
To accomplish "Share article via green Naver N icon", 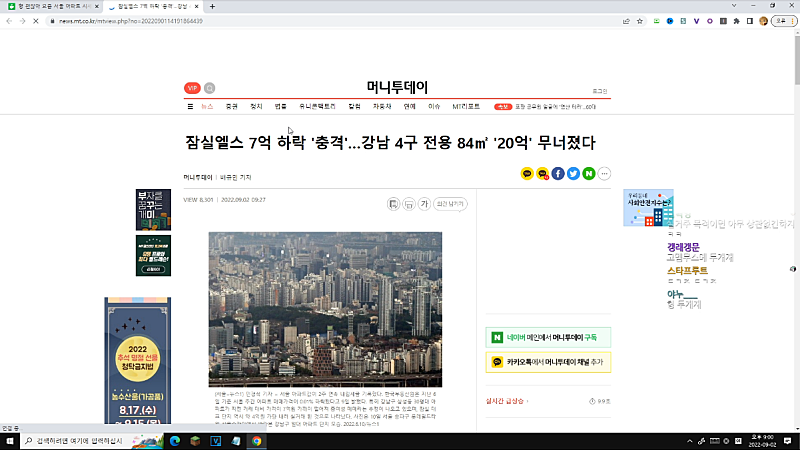I will point(589,174).
